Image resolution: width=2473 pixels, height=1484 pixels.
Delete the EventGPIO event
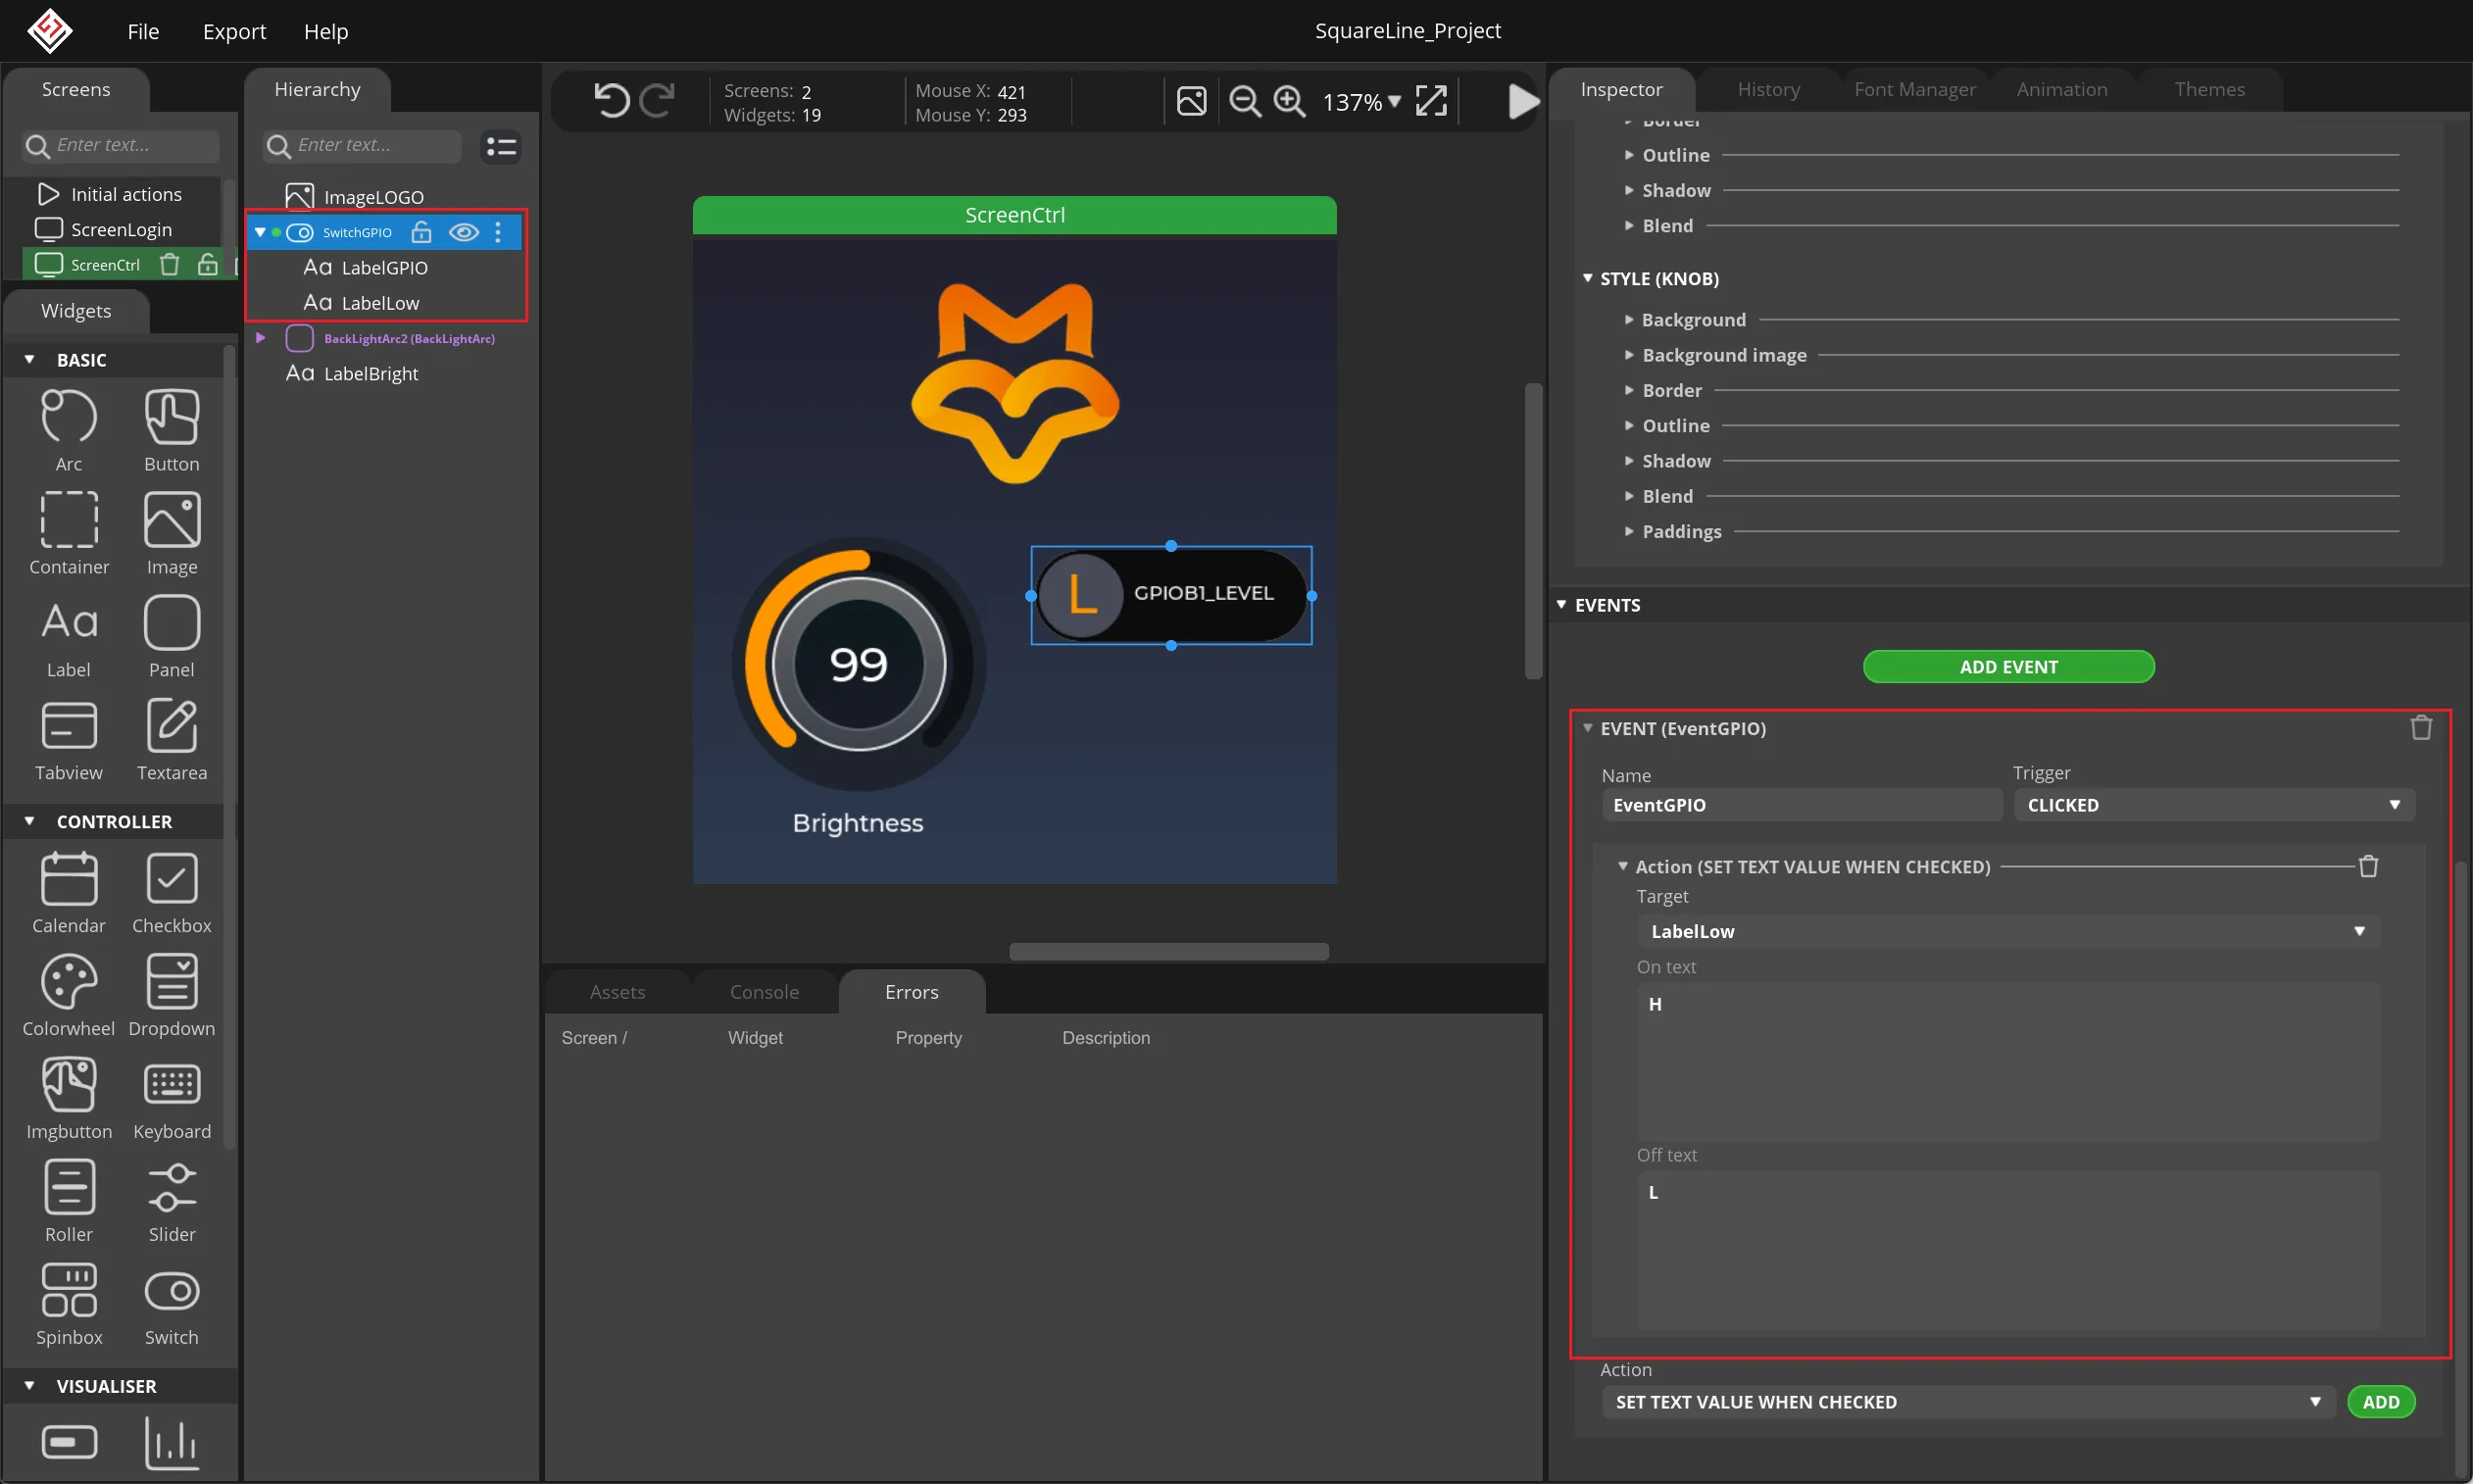pos(2421,728)
